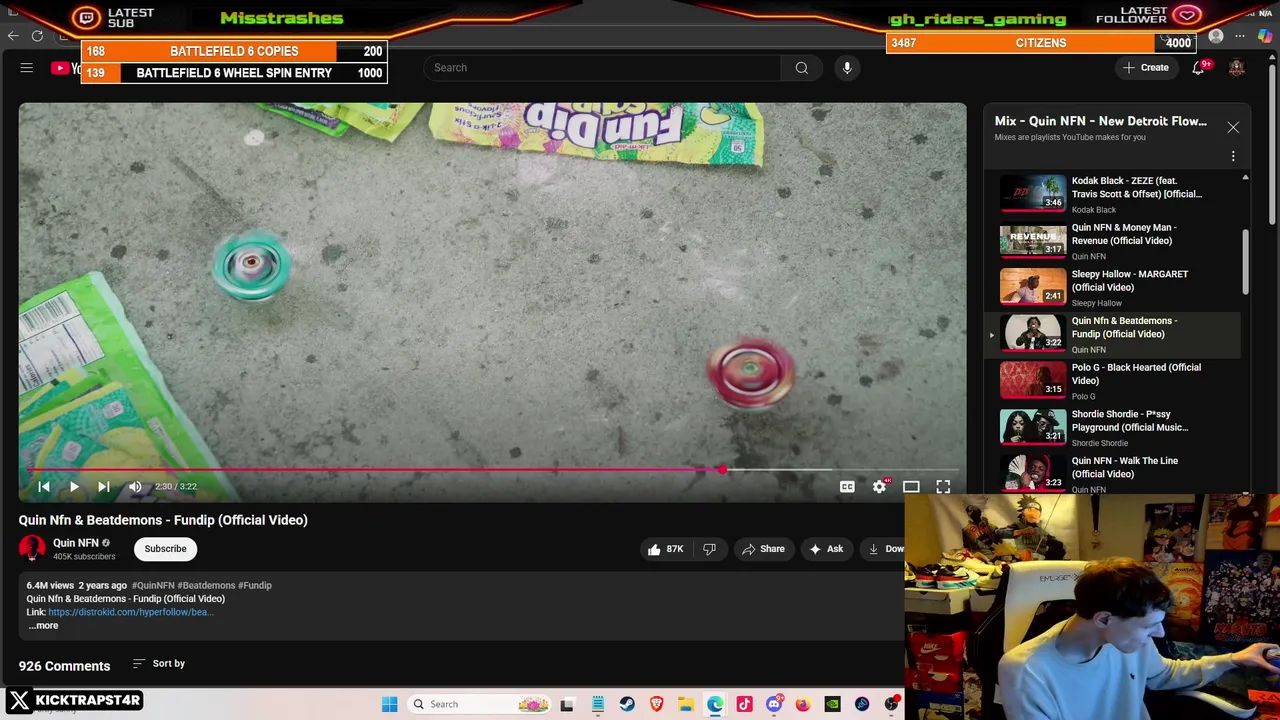The image size is (1280, 720).
Task: Mute the video player volume
Action: 135,487
